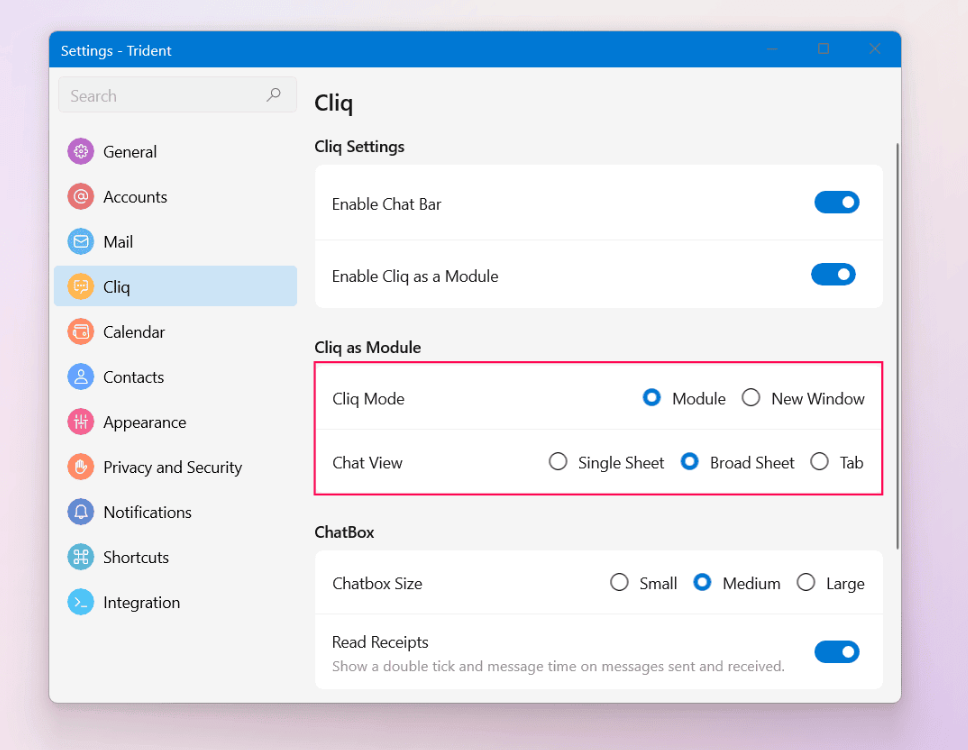Select New Window for Cliq Mode
The image size is (968, 750).
coord(751,398)
